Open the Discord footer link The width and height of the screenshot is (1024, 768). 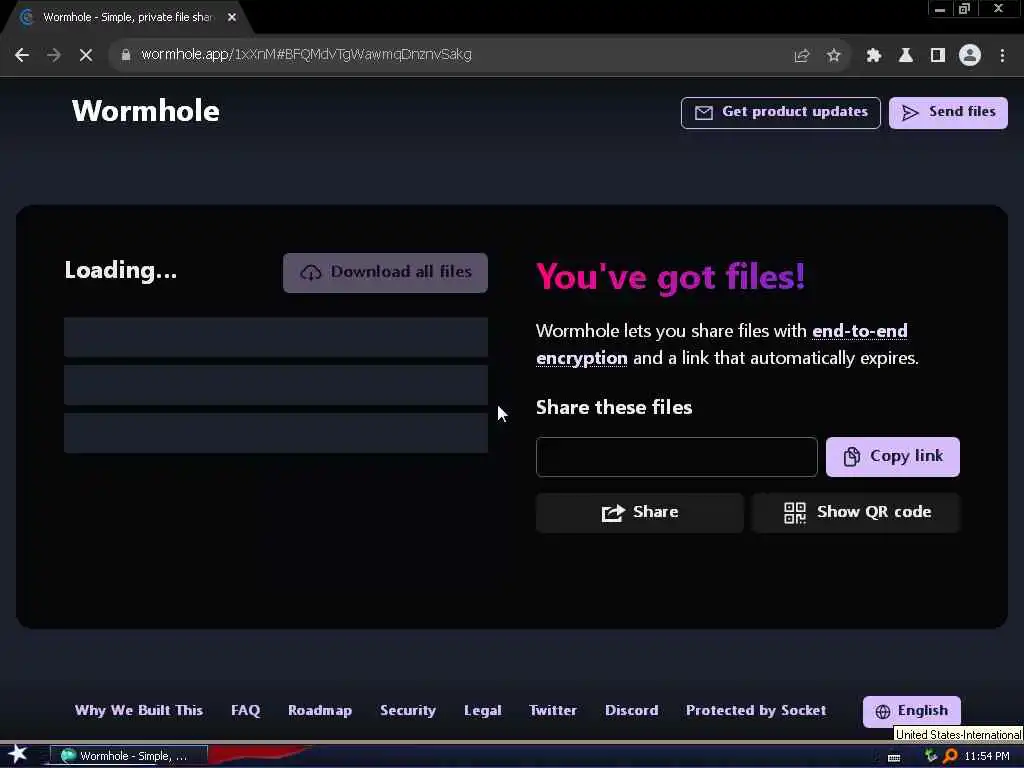632,711
